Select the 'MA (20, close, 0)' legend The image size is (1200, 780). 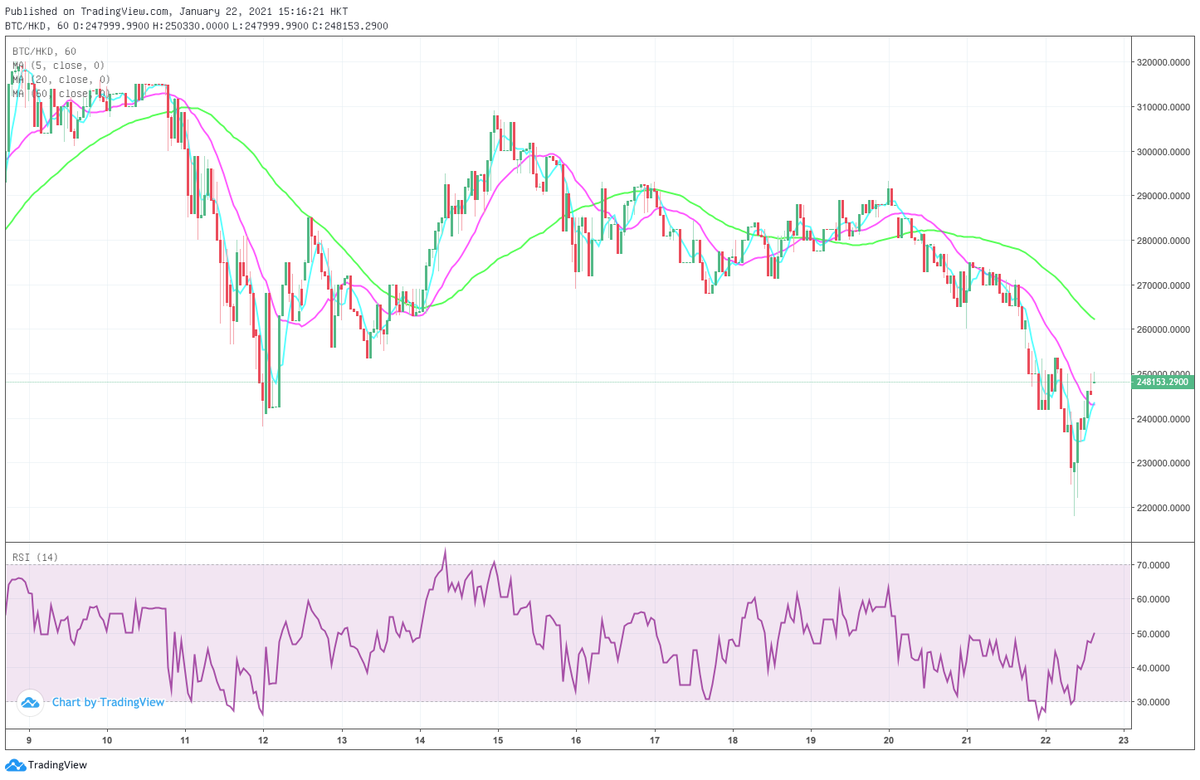click(60, 79)
